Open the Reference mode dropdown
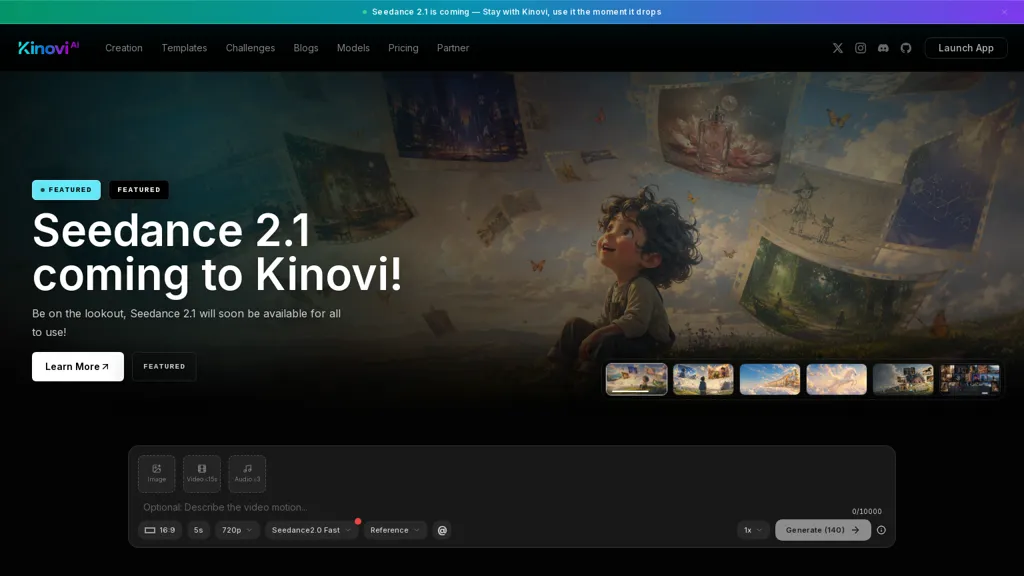1024x576 pixels. (394, 530)
